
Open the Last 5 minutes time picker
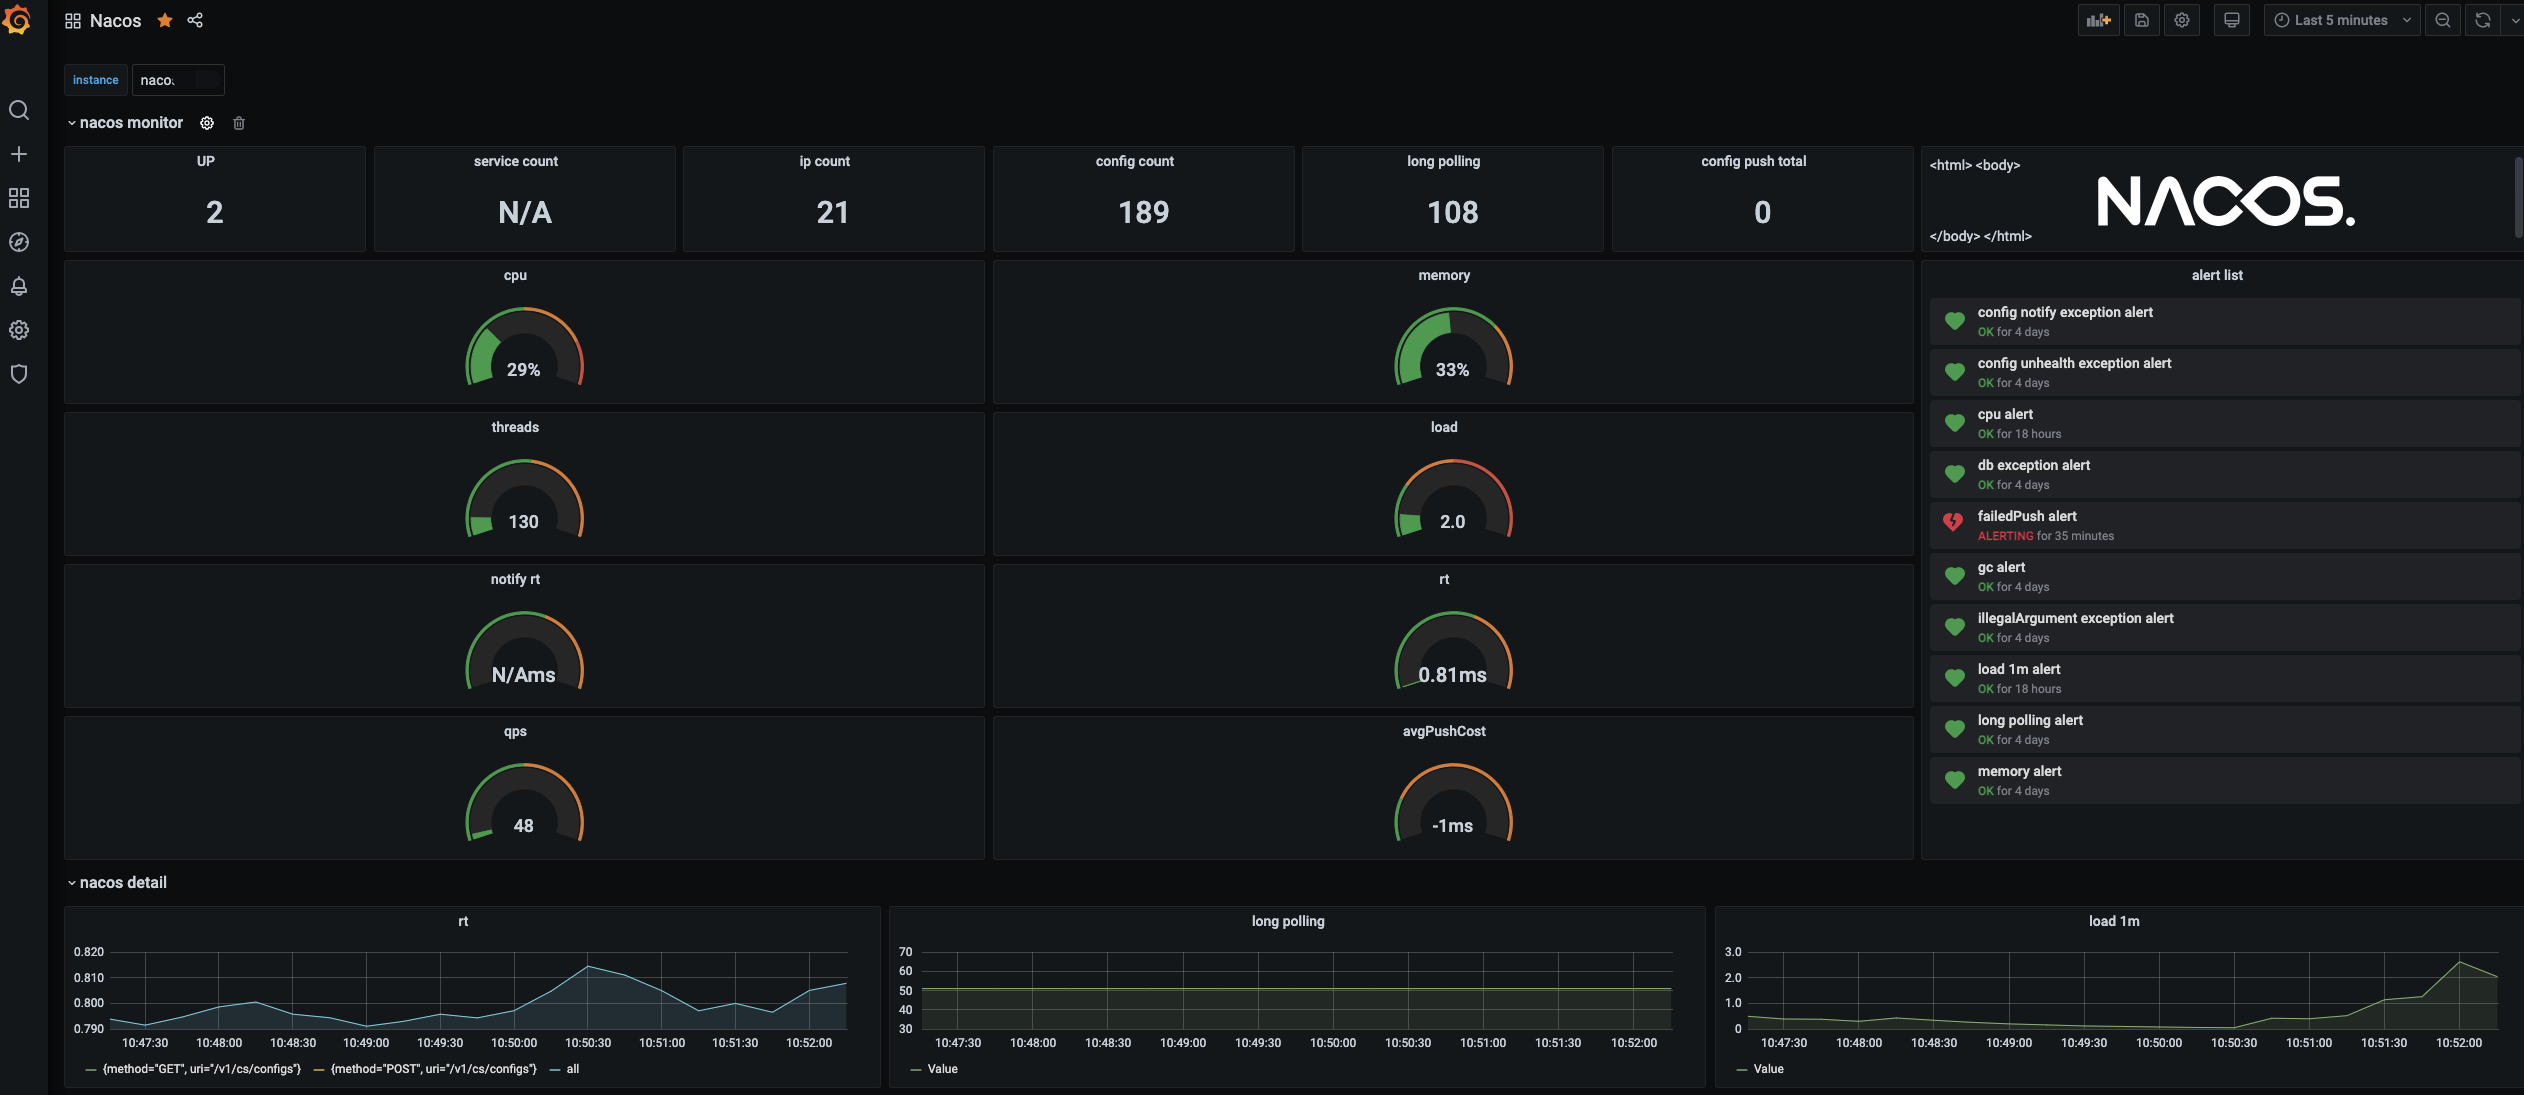(x=2340, y=20)
